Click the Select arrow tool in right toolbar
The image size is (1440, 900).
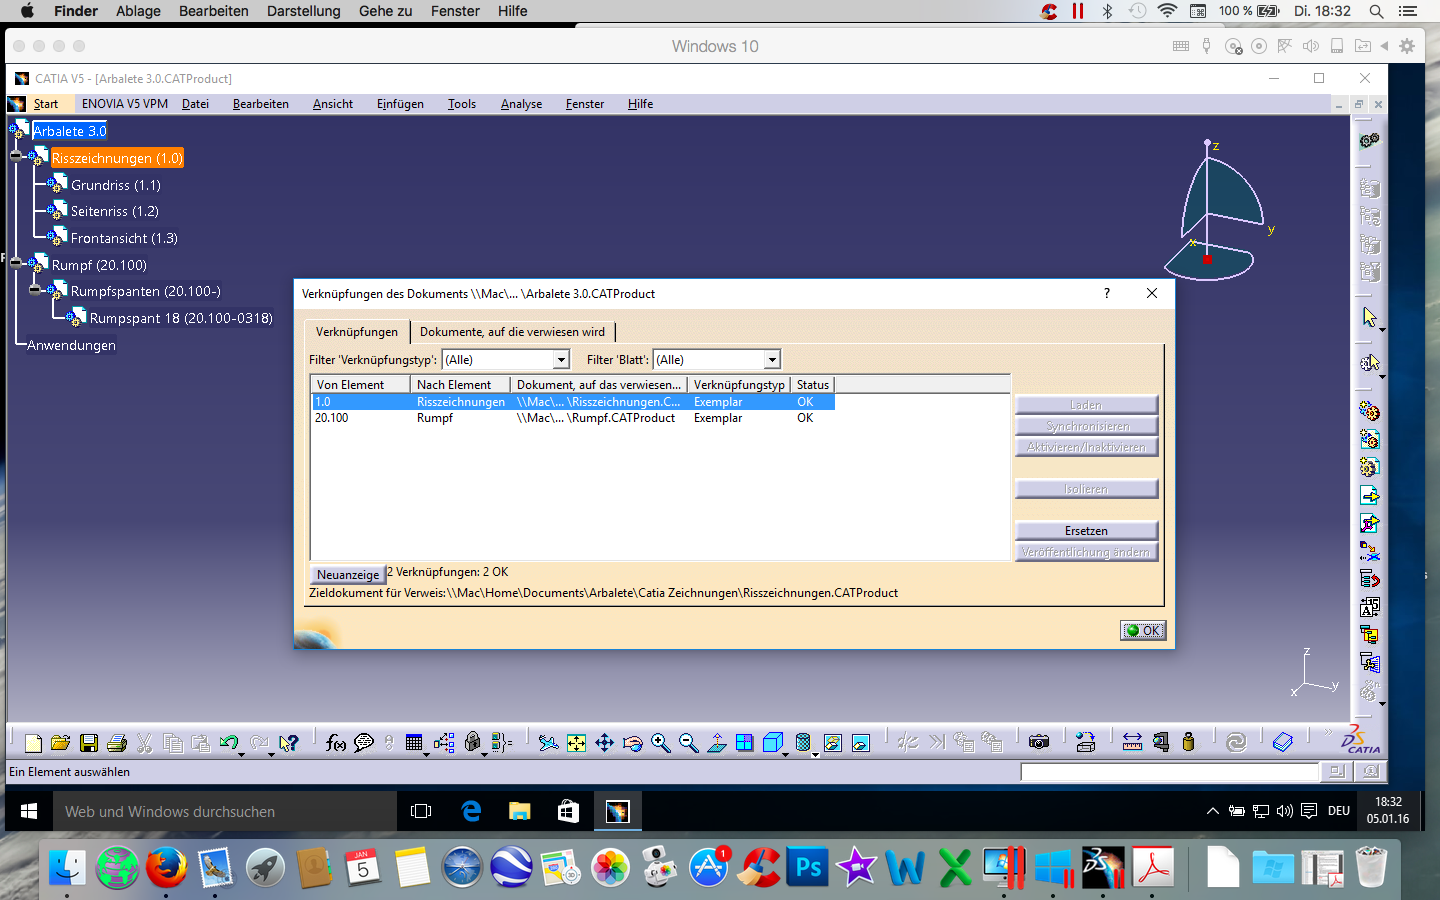click(x=1370, y=317)
